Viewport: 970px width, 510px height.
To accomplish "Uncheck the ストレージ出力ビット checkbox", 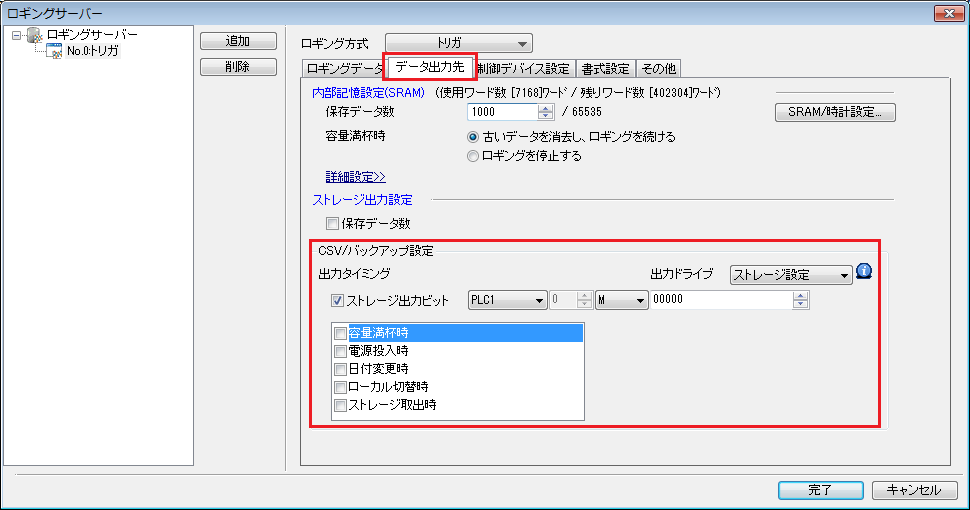I will pyautogui.click(x=337, y=300).
